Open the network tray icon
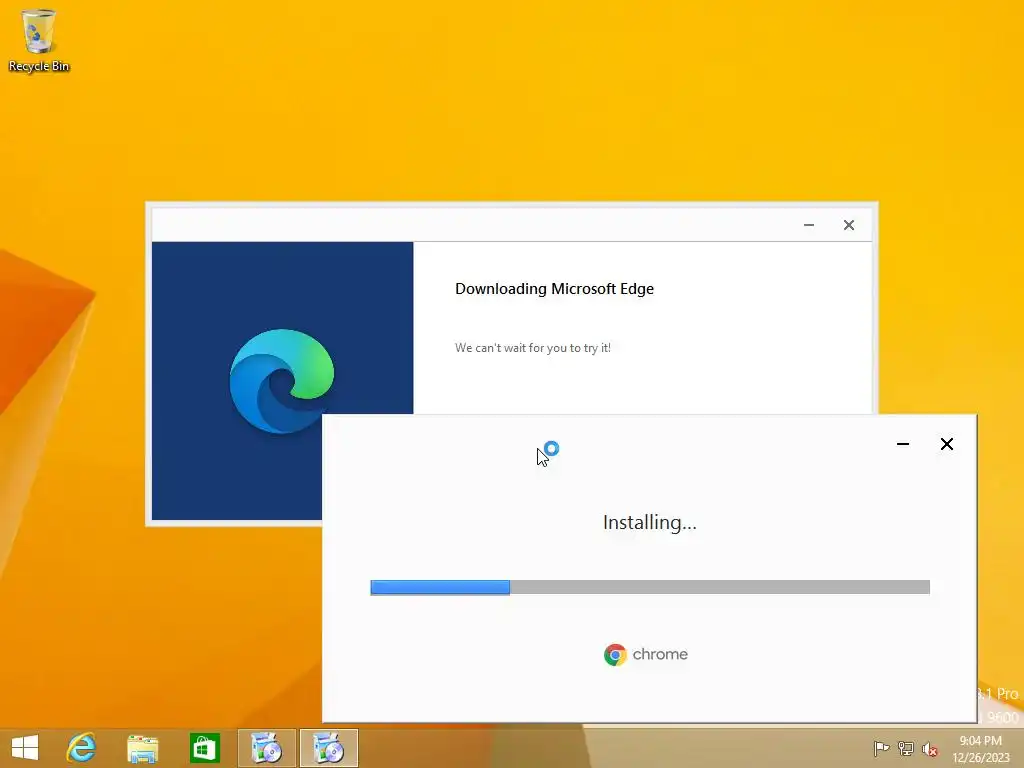Screen dimensions: 1024x768 pyautogui.click(x=906, y=748)
